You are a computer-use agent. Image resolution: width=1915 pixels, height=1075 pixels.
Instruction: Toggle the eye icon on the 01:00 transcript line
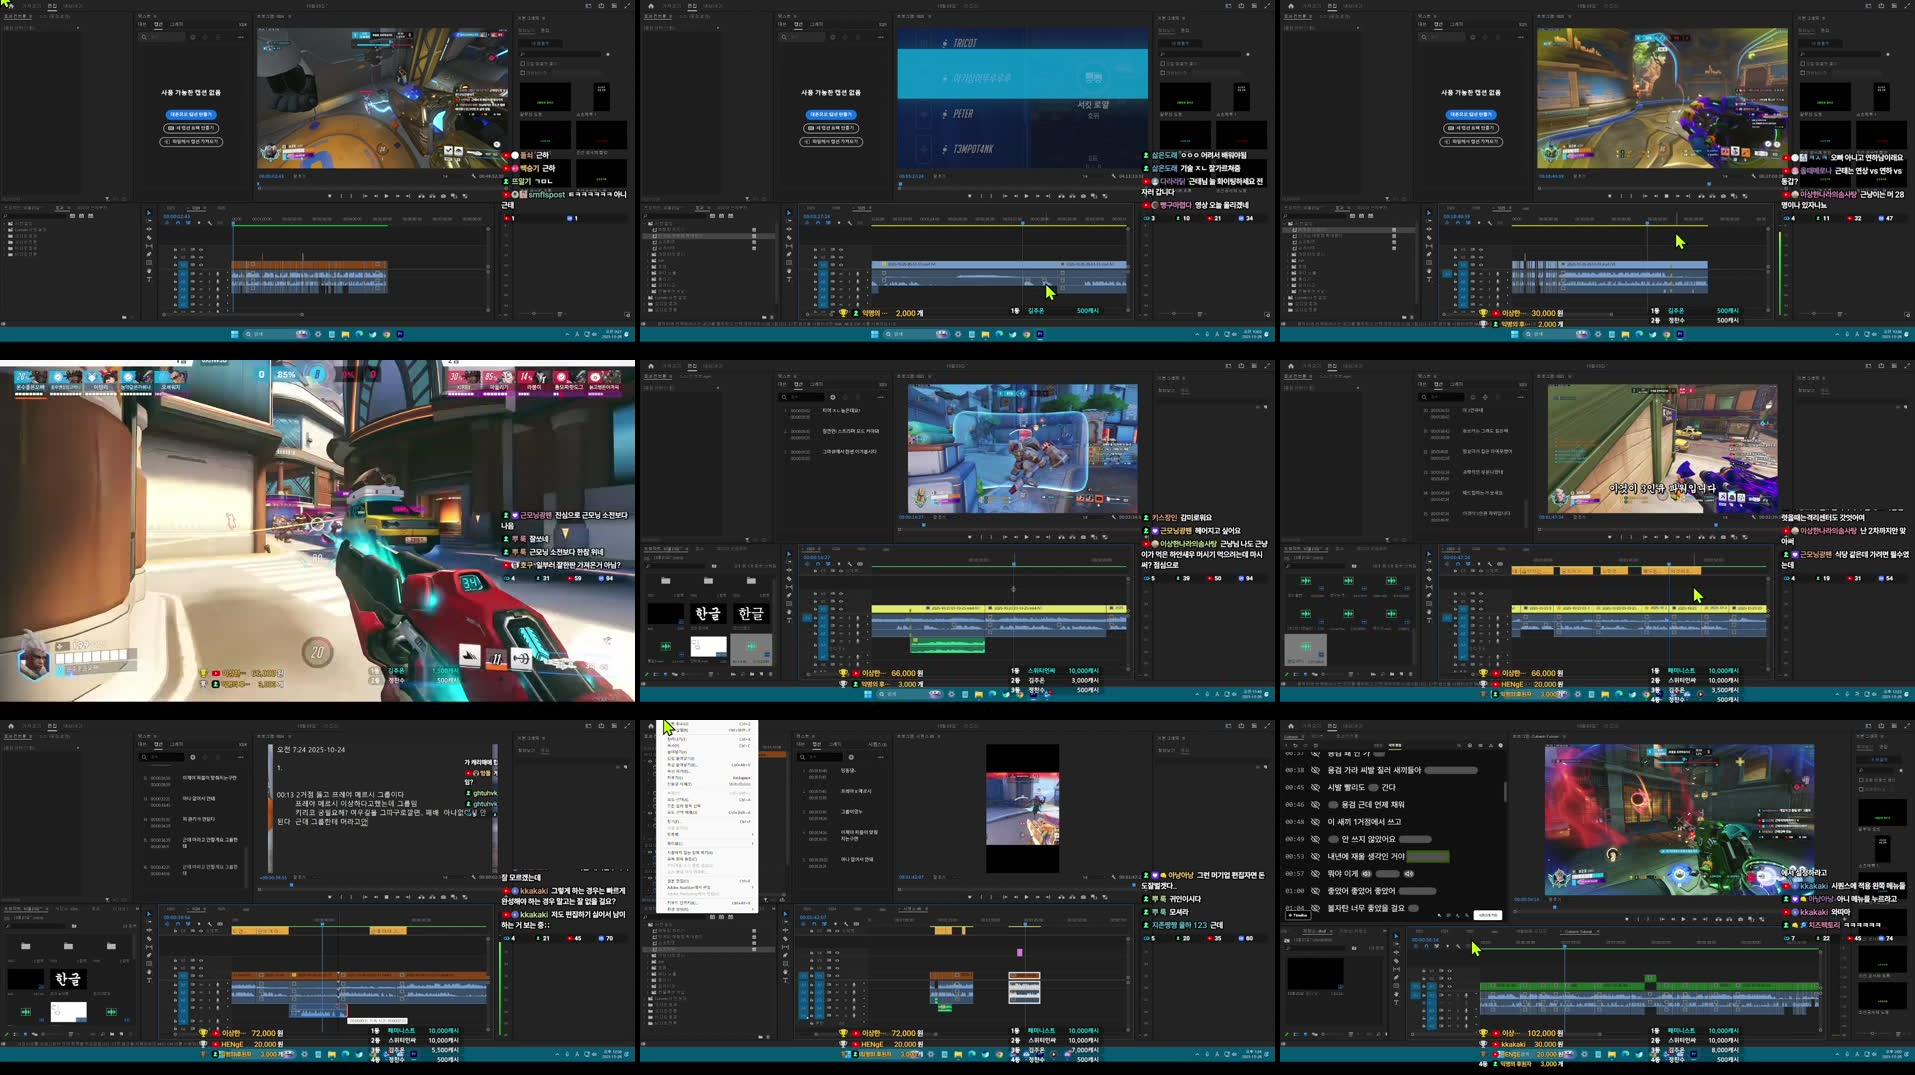(1315, 890)
